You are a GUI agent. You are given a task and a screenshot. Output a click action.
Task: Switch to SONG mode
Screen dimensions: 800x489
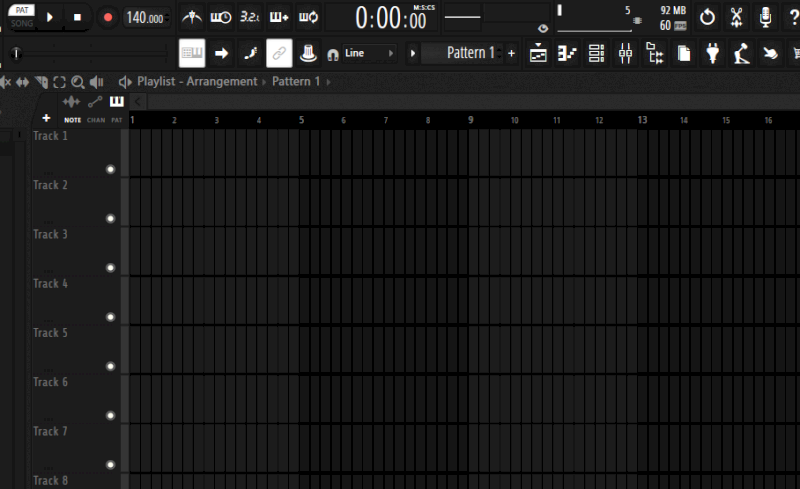click(x=22, y=23)
